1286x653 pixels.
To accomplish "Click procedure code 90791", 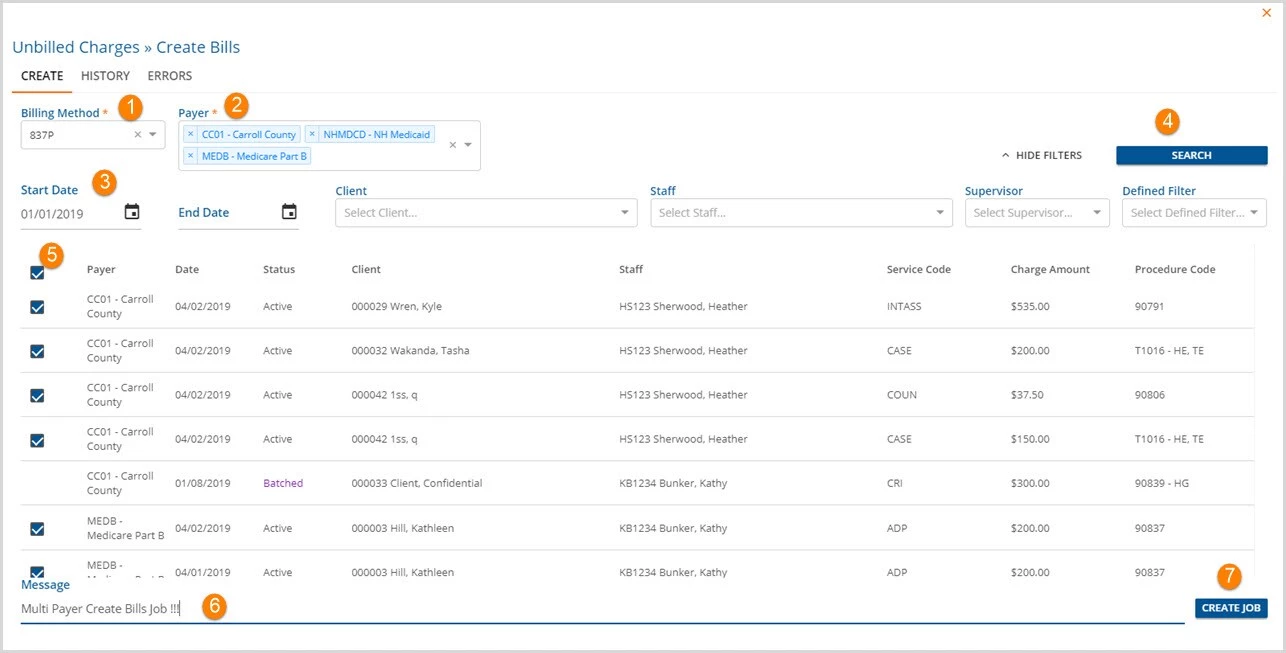I will pos(1150,306).
